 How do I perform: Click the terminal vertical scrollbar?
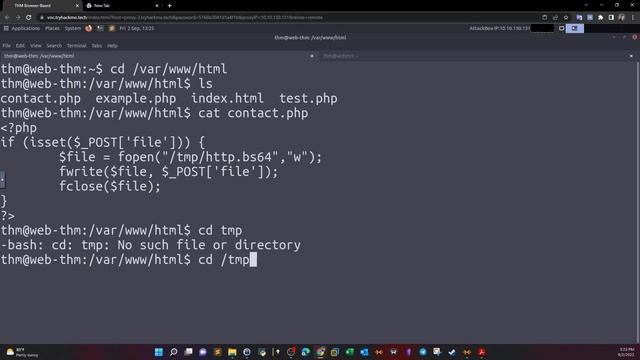click(638, 202)
